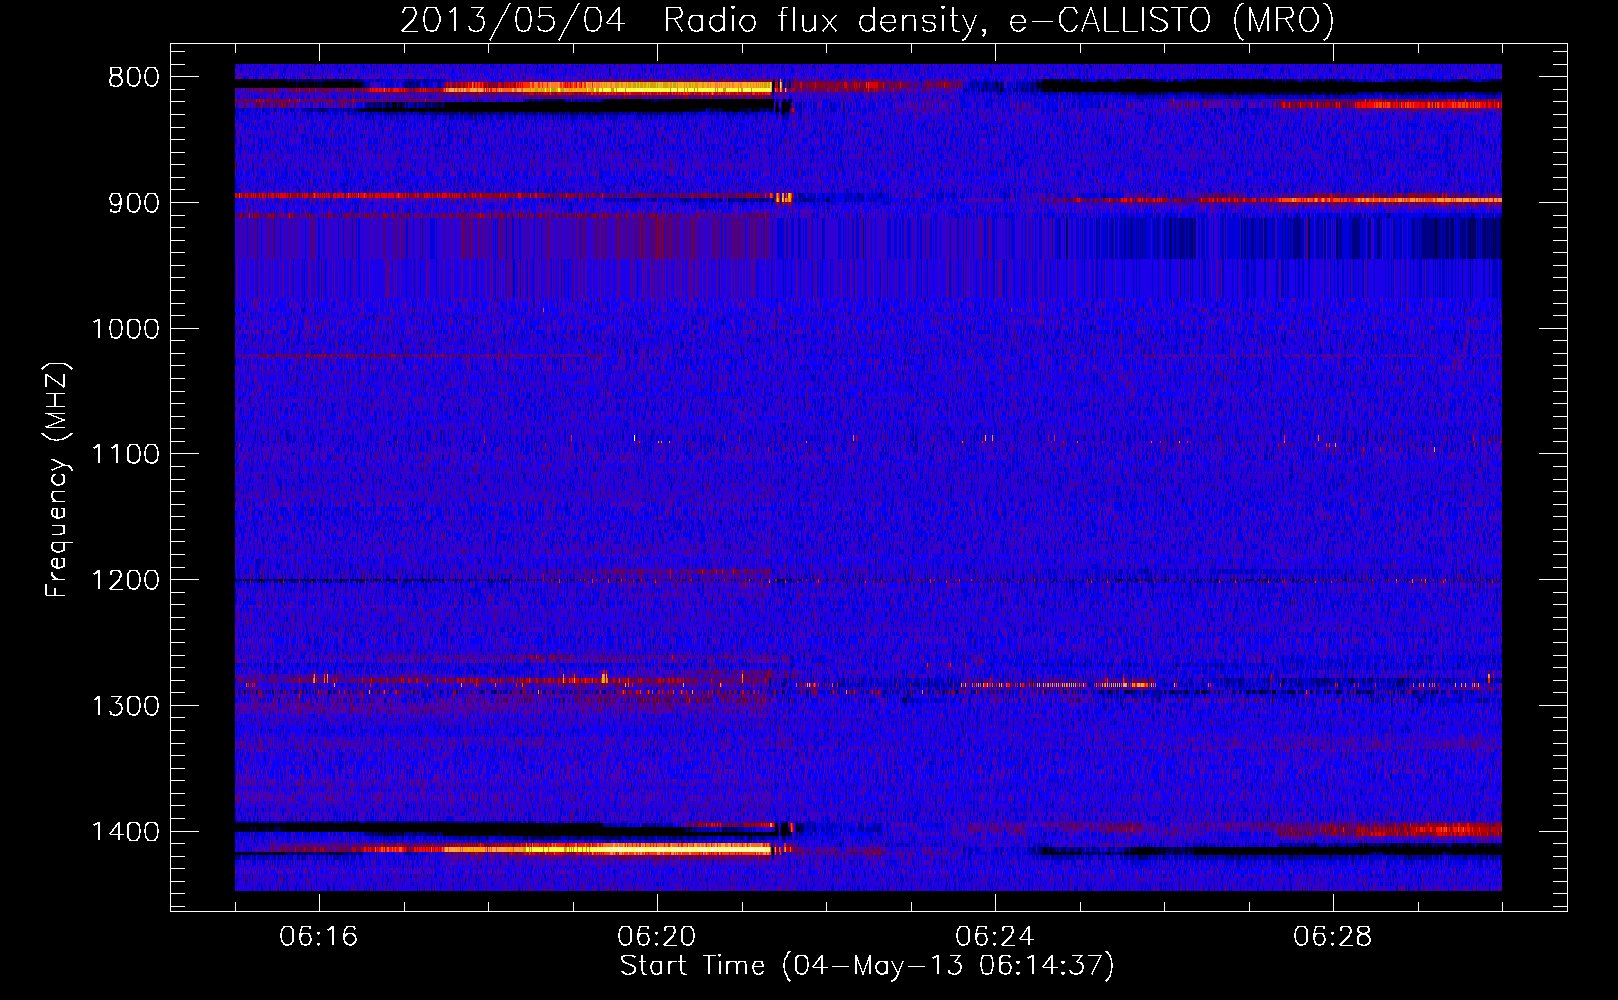The width and height of the screenshot is (1618, 1000).
Task: Click the 06:24 time tick label
Action: [994, 937]
